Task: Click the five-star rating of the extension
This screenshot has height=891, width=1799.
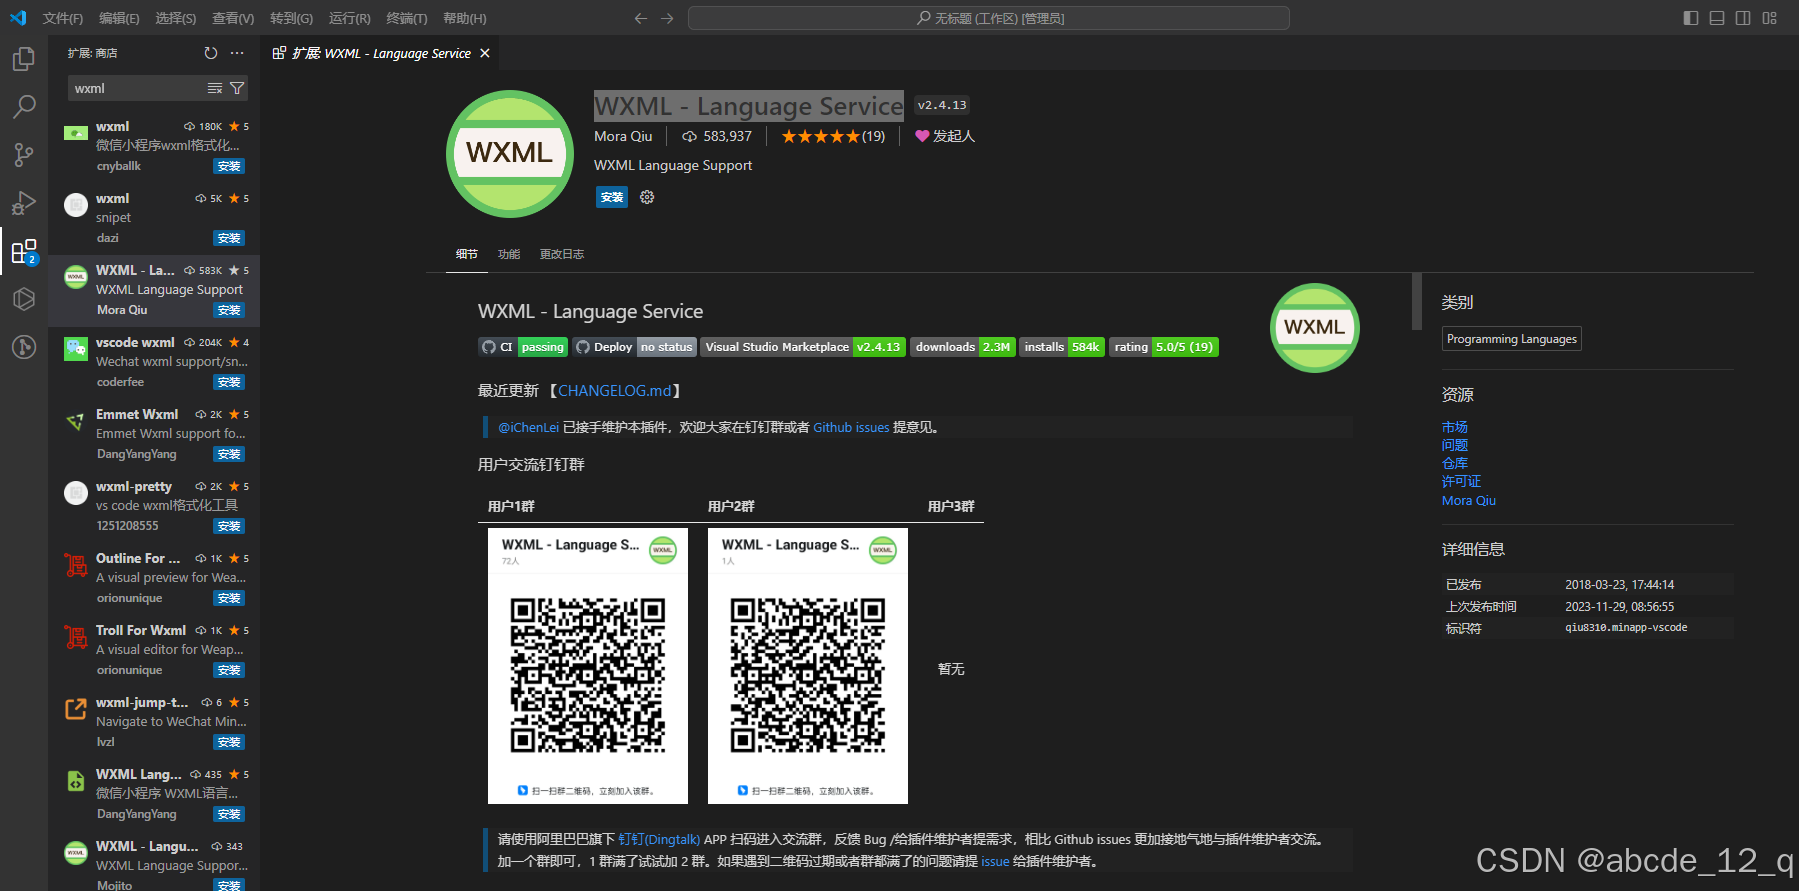Action: point(833,136)
